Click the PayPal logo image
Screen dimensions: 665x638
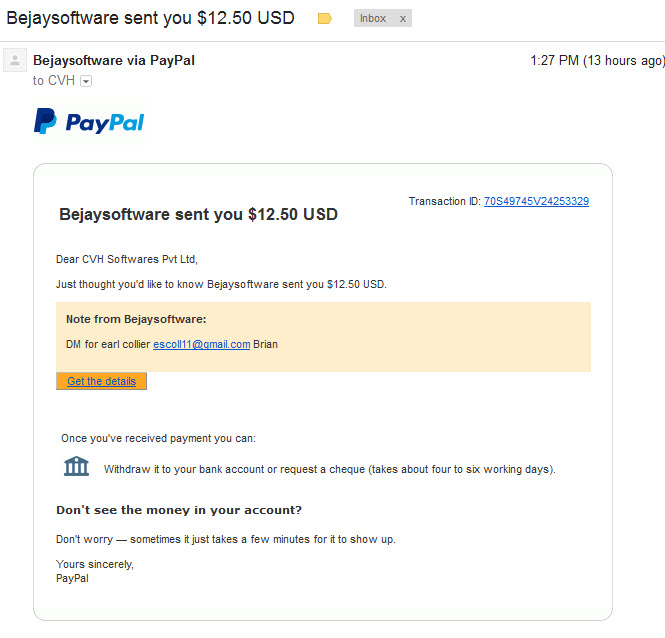[x=89, y=121]
